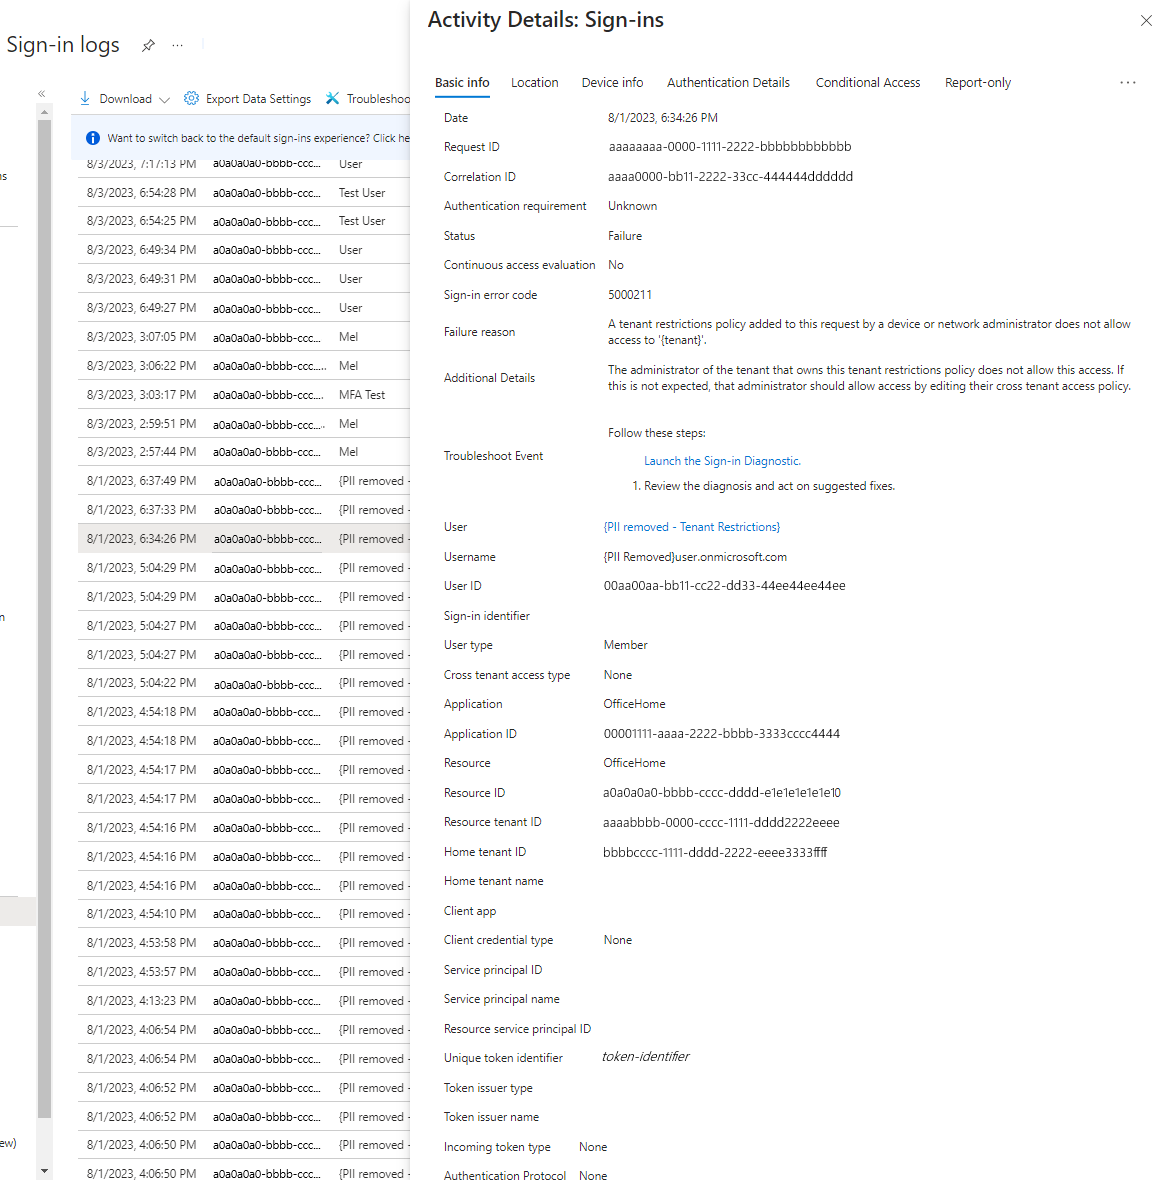Image resolution: width=1159 pixels, height=1180 pixels.
Task: Select the 8/1/2023, 4:54:10 PM row
Action: click(x=244, y=914)
